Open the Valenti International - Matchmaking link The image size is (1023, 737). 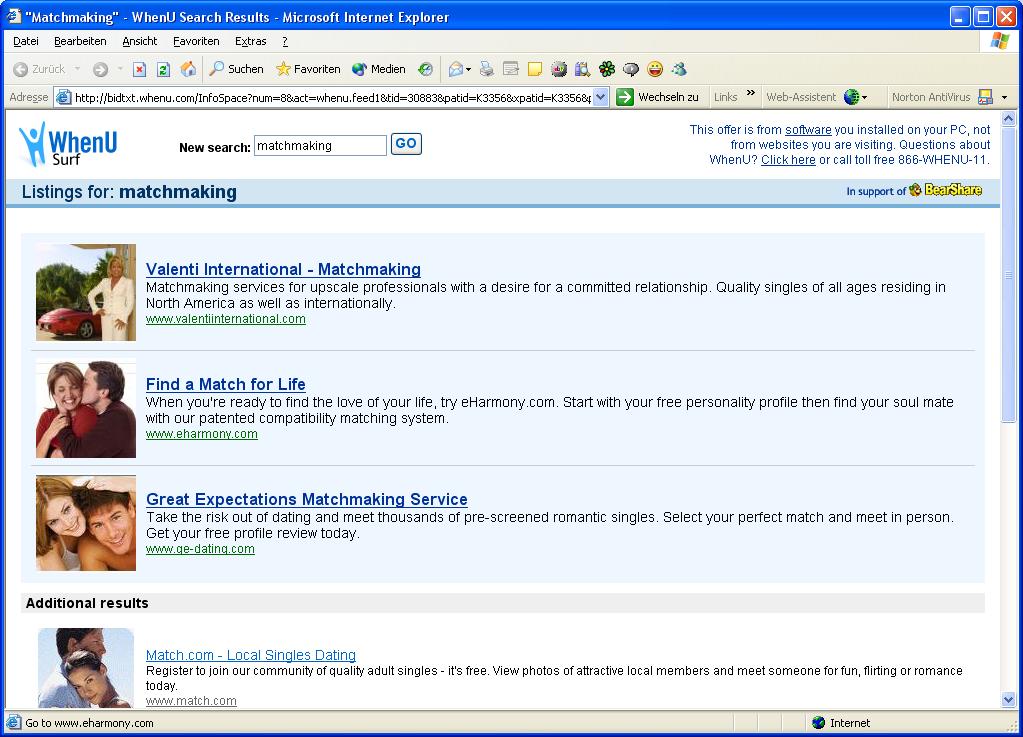(283, 269)
